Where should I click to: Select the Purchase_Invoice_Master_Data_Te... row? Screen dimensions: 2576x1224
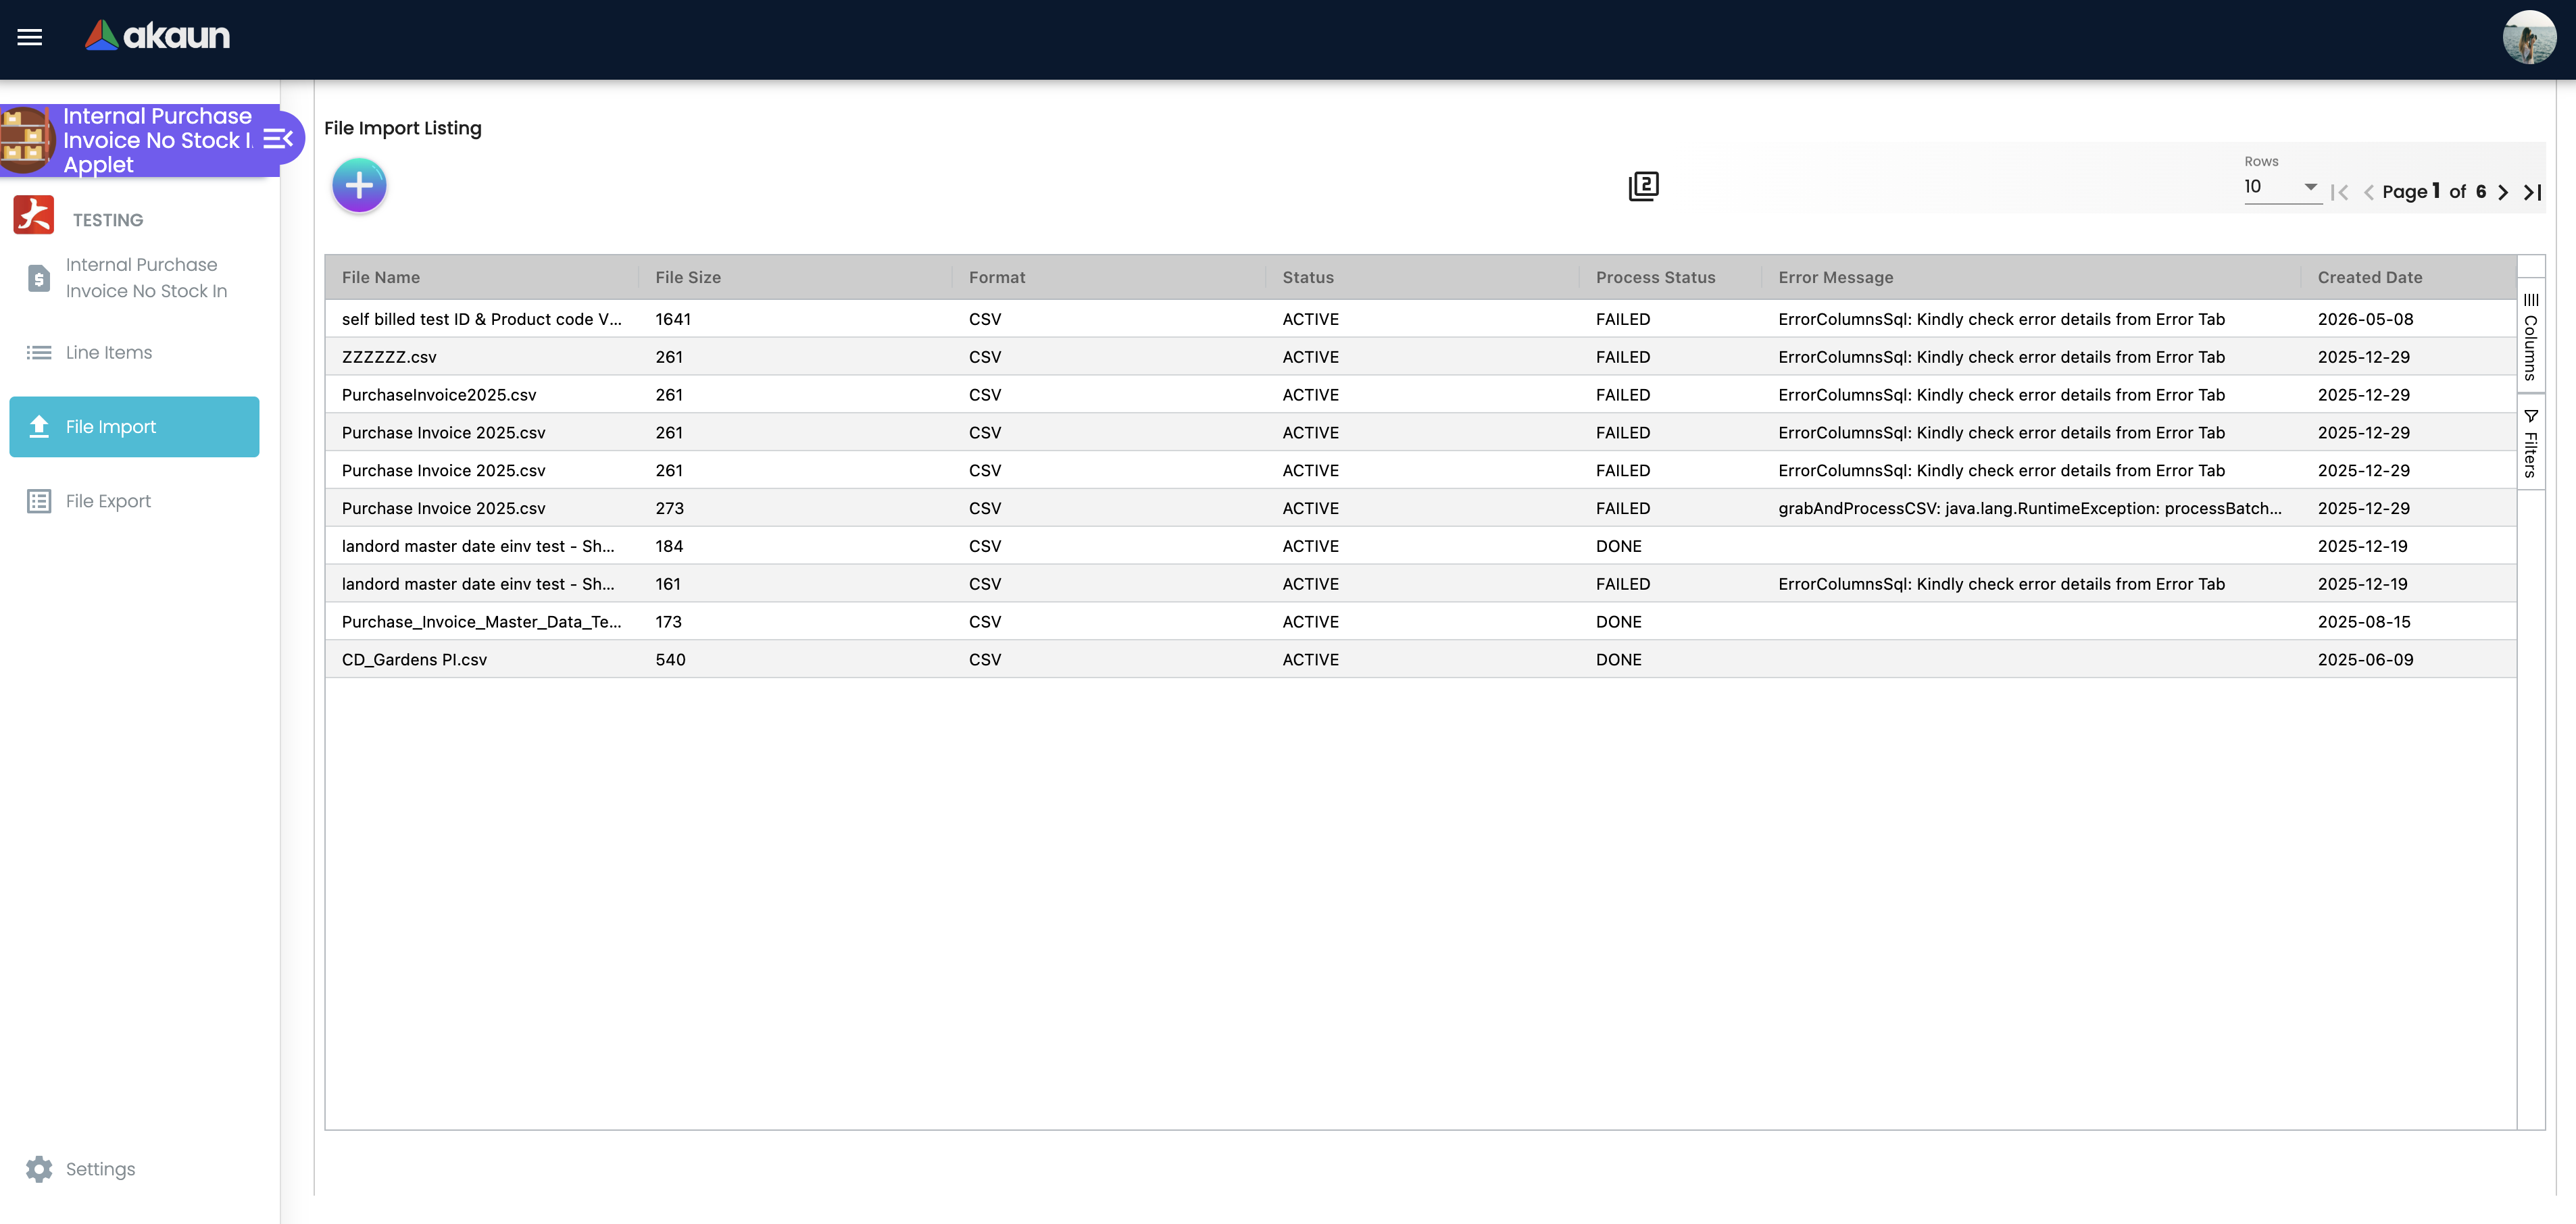(x=1420, y=622)
